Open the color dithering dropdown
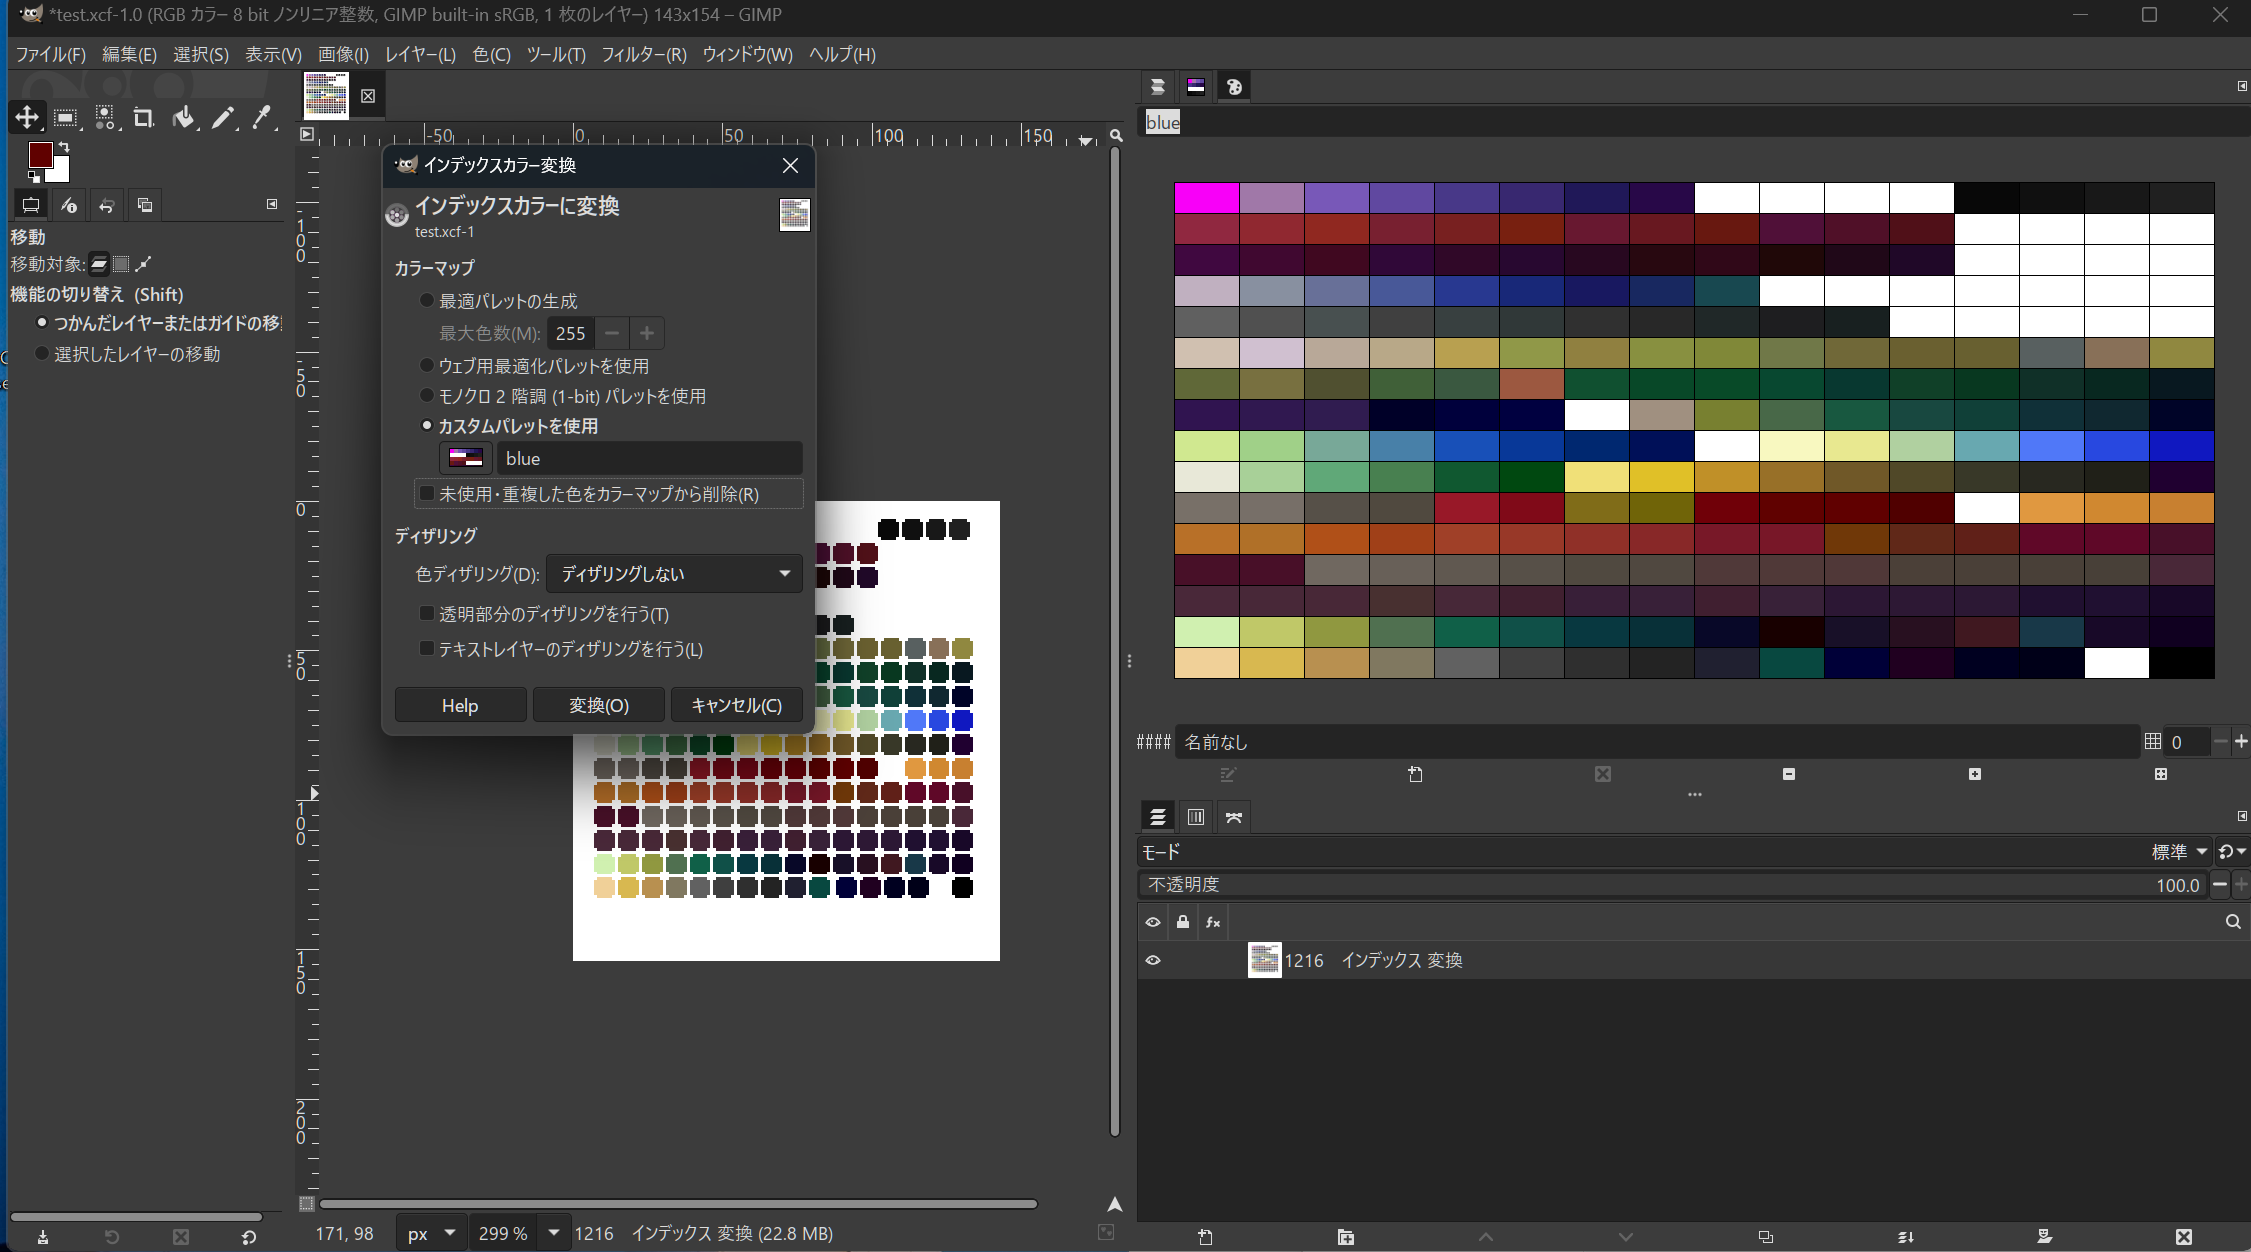Screen dimensions: 2251x1252 tap(674, 574)
